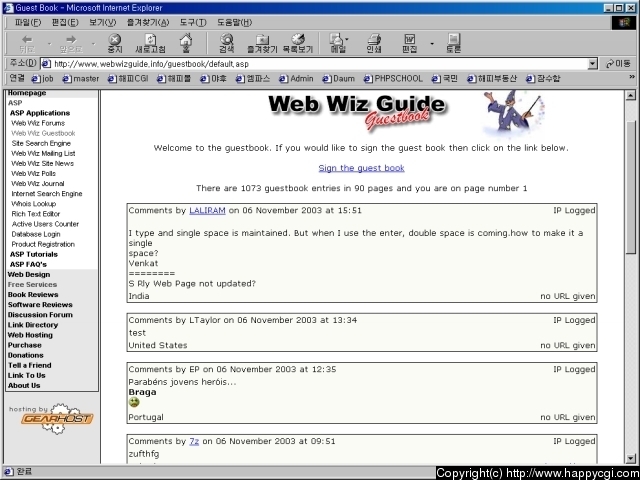Open Web Wiz Polls sidebar link
The image size is (640, 480).
pyautogui.click(x=33, y=173)
